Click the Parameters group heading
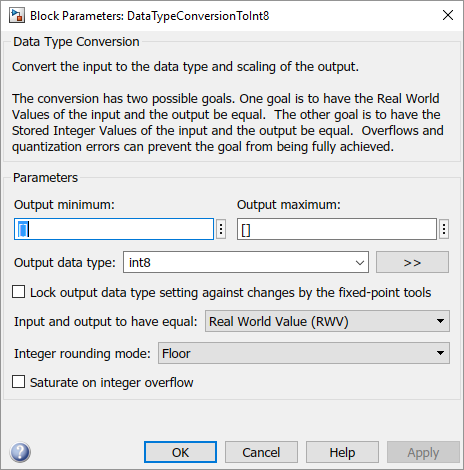This screenshot has height=470, width=464. [x=45, y=178]
